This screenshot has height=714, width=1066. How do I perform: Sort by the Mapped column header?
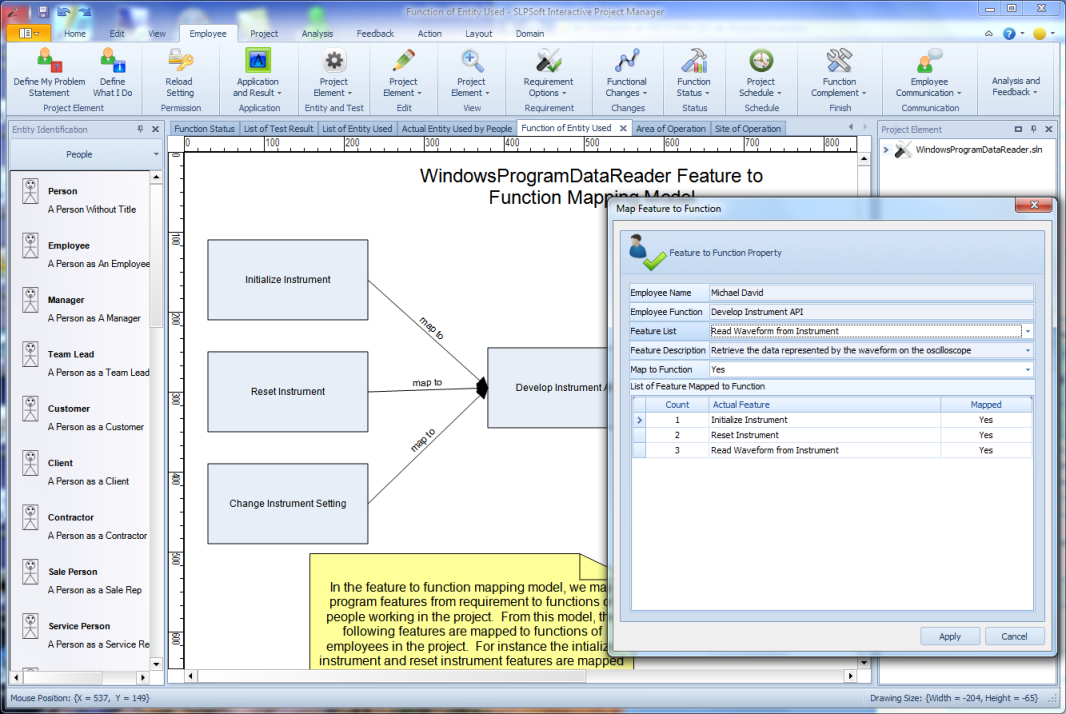click(986, 405)
